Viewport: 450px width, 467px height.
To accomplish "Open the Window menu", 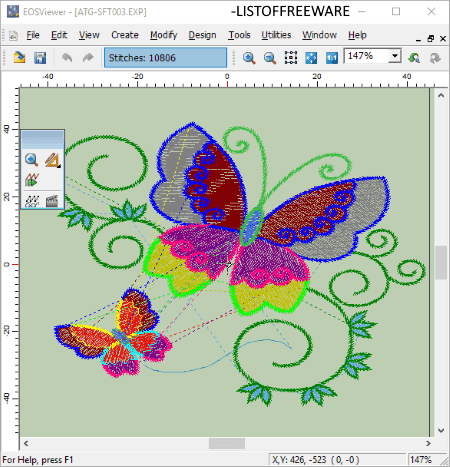I will [x=319, y=35].
